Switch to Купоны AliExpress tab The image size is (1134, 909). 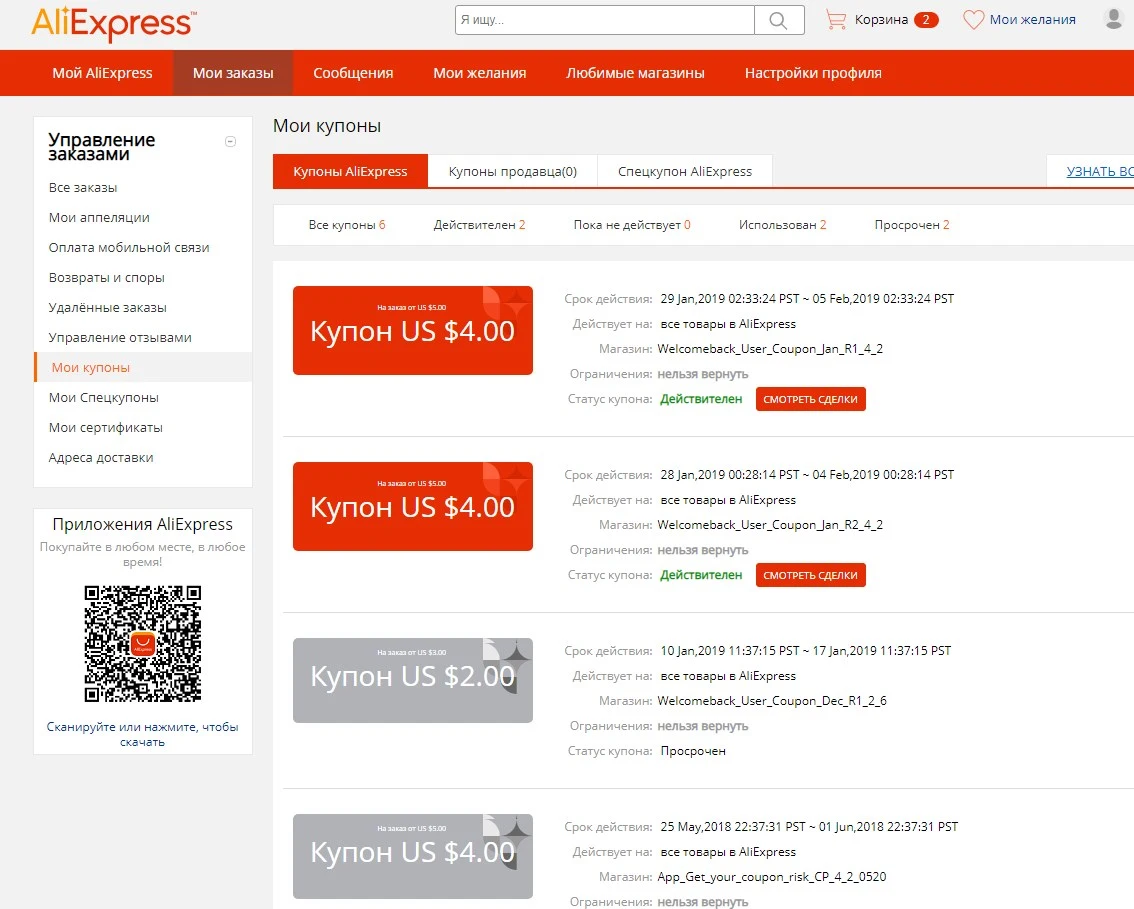pos(350,171)
